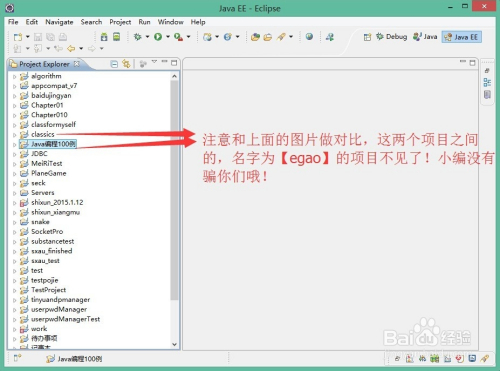Click the Run External Tools icon
The height and width of the screenshot is (371, 500).
point(178,37)
